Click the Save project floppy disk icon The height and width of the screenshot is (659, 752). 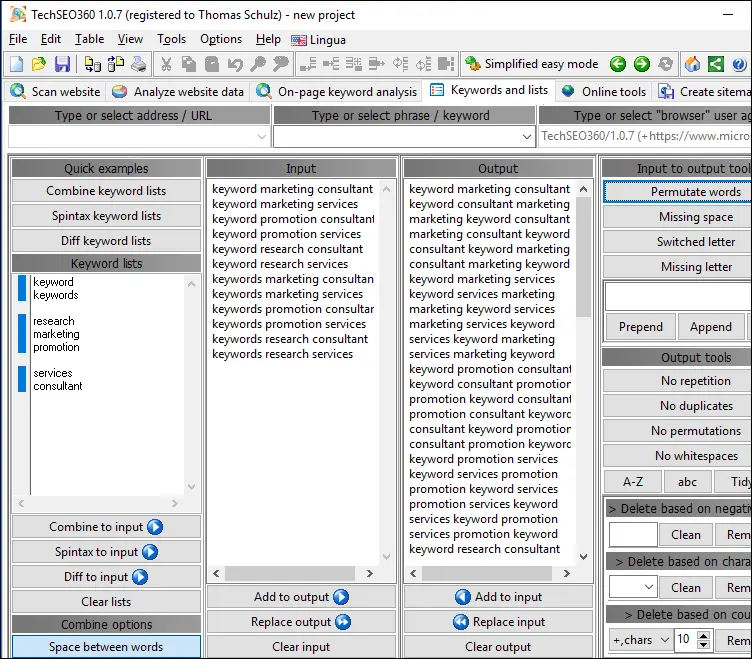(62, 64)
